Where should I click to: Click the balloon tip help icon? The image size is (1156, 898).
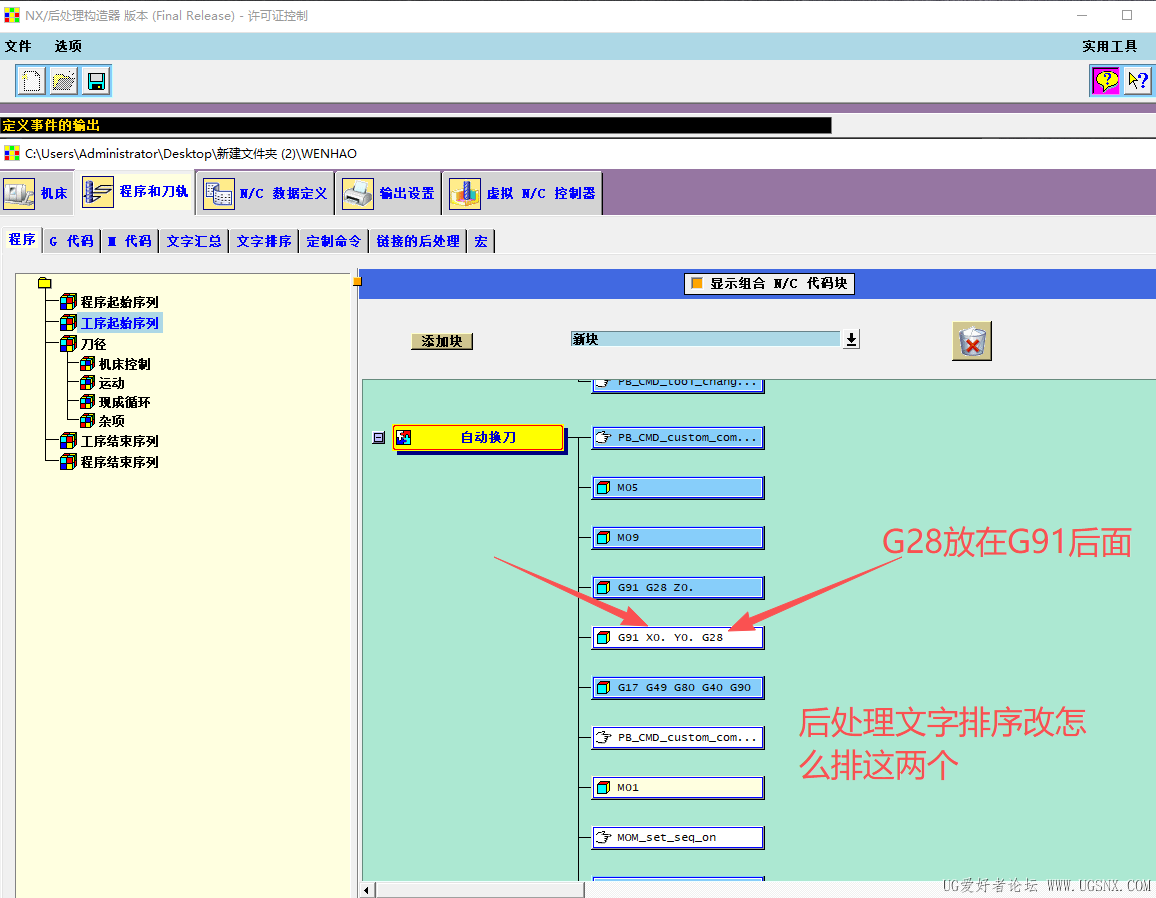(1105, 80)
